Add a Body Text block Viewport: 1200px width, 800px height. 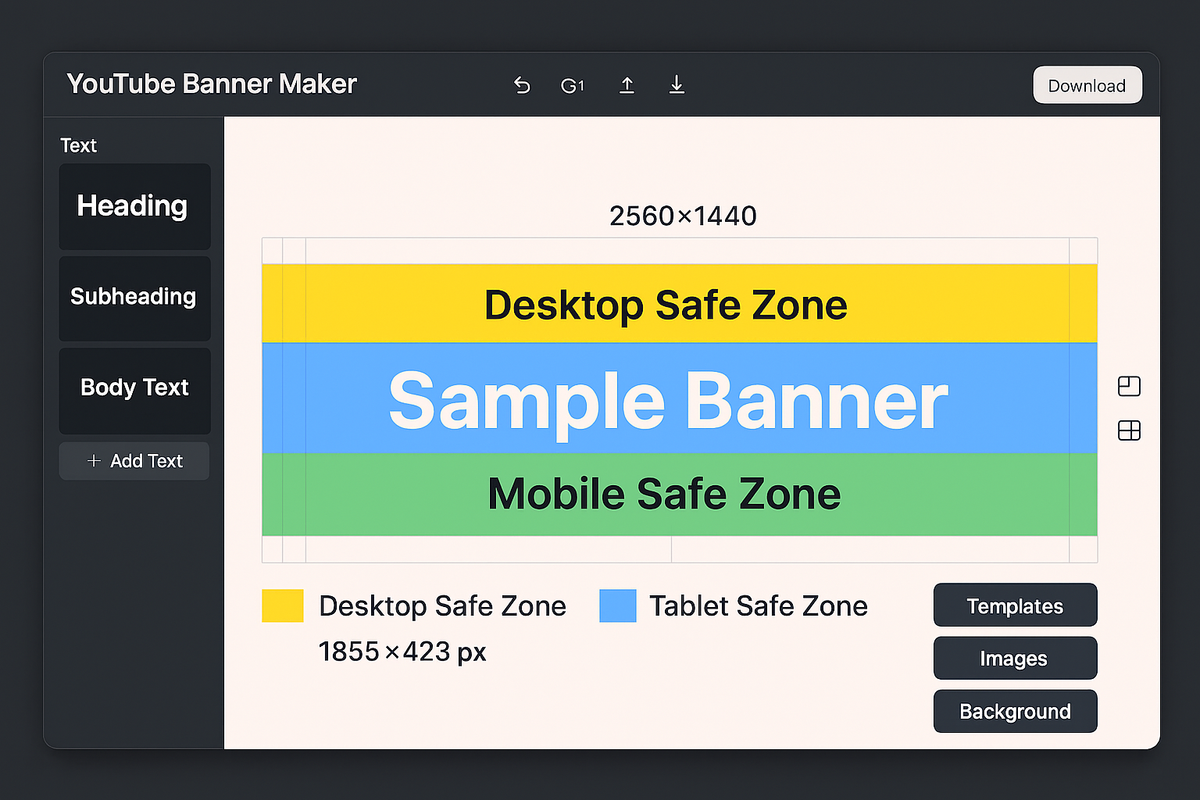click(134, 390)
